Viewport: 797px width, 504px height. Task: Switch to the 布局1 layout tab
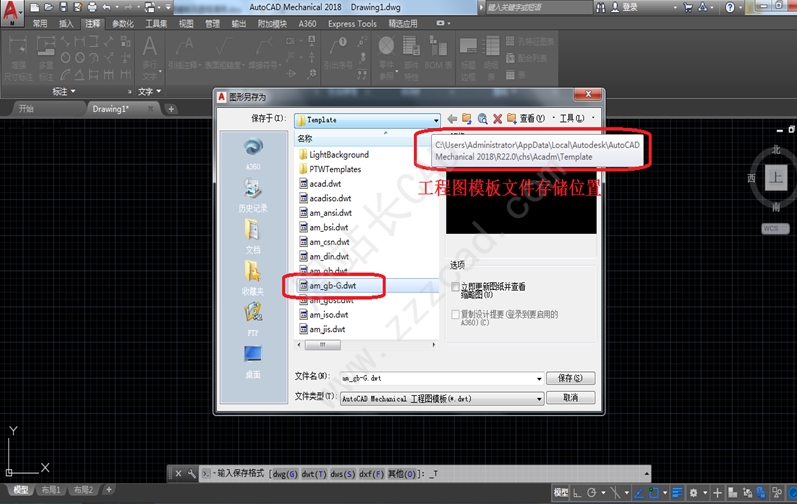coord(51,490)
